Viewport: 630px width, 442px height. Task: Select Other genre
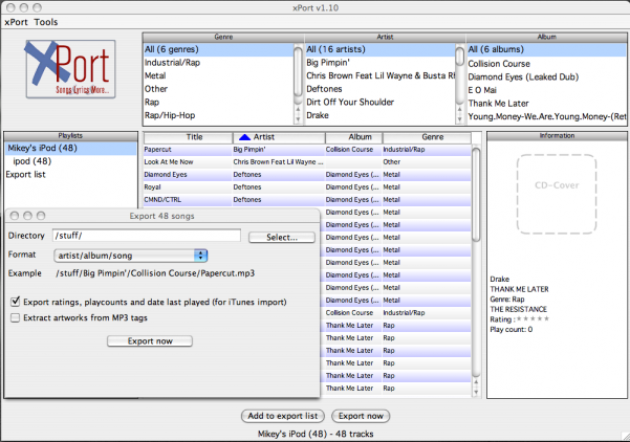coord(219,89)
